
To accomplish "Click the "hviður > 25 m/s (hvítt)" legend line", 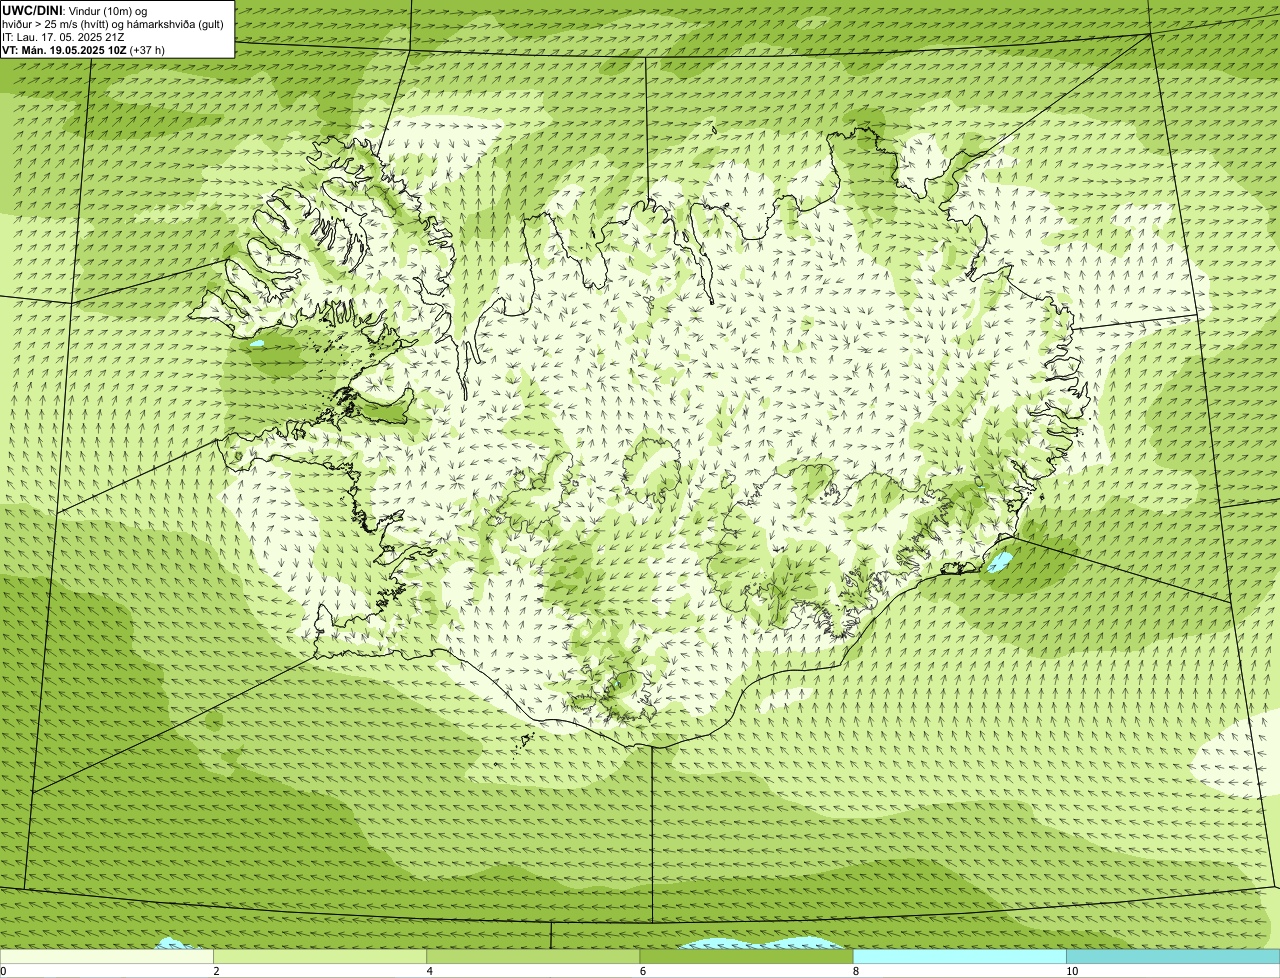I will [112, 23].
